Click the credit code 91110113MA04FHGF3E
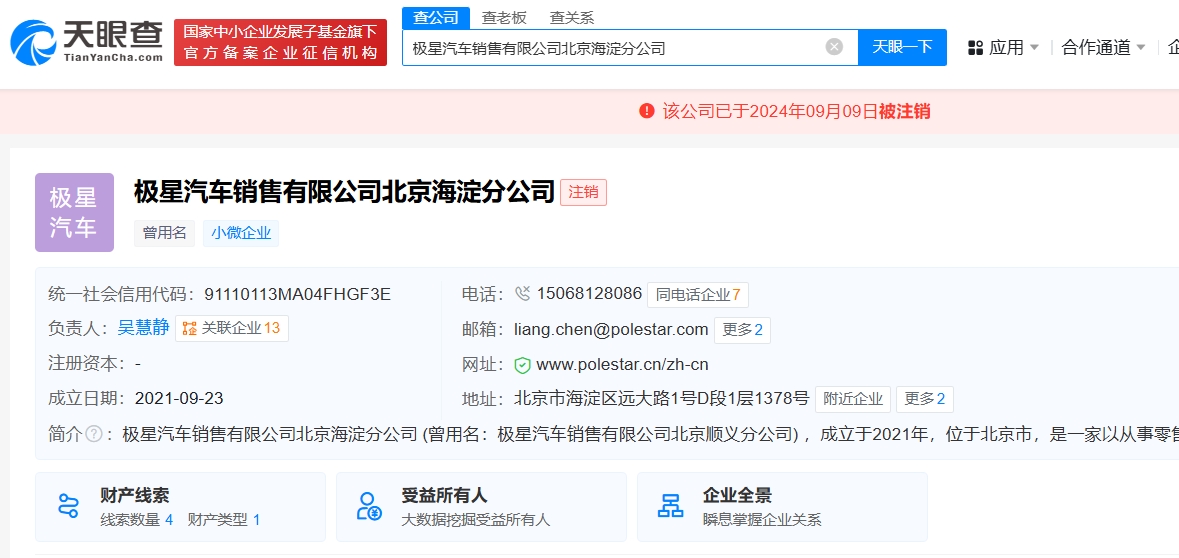This screenshot has width=1179, height=558. pos(297,294)
